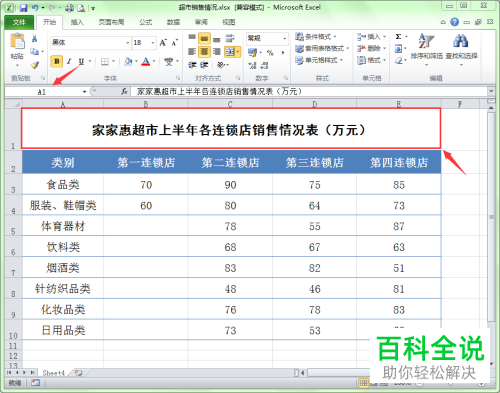This screenshot has width=500, height=393.
Task: Open the 文件 File tab
Action: coord(19,22)
